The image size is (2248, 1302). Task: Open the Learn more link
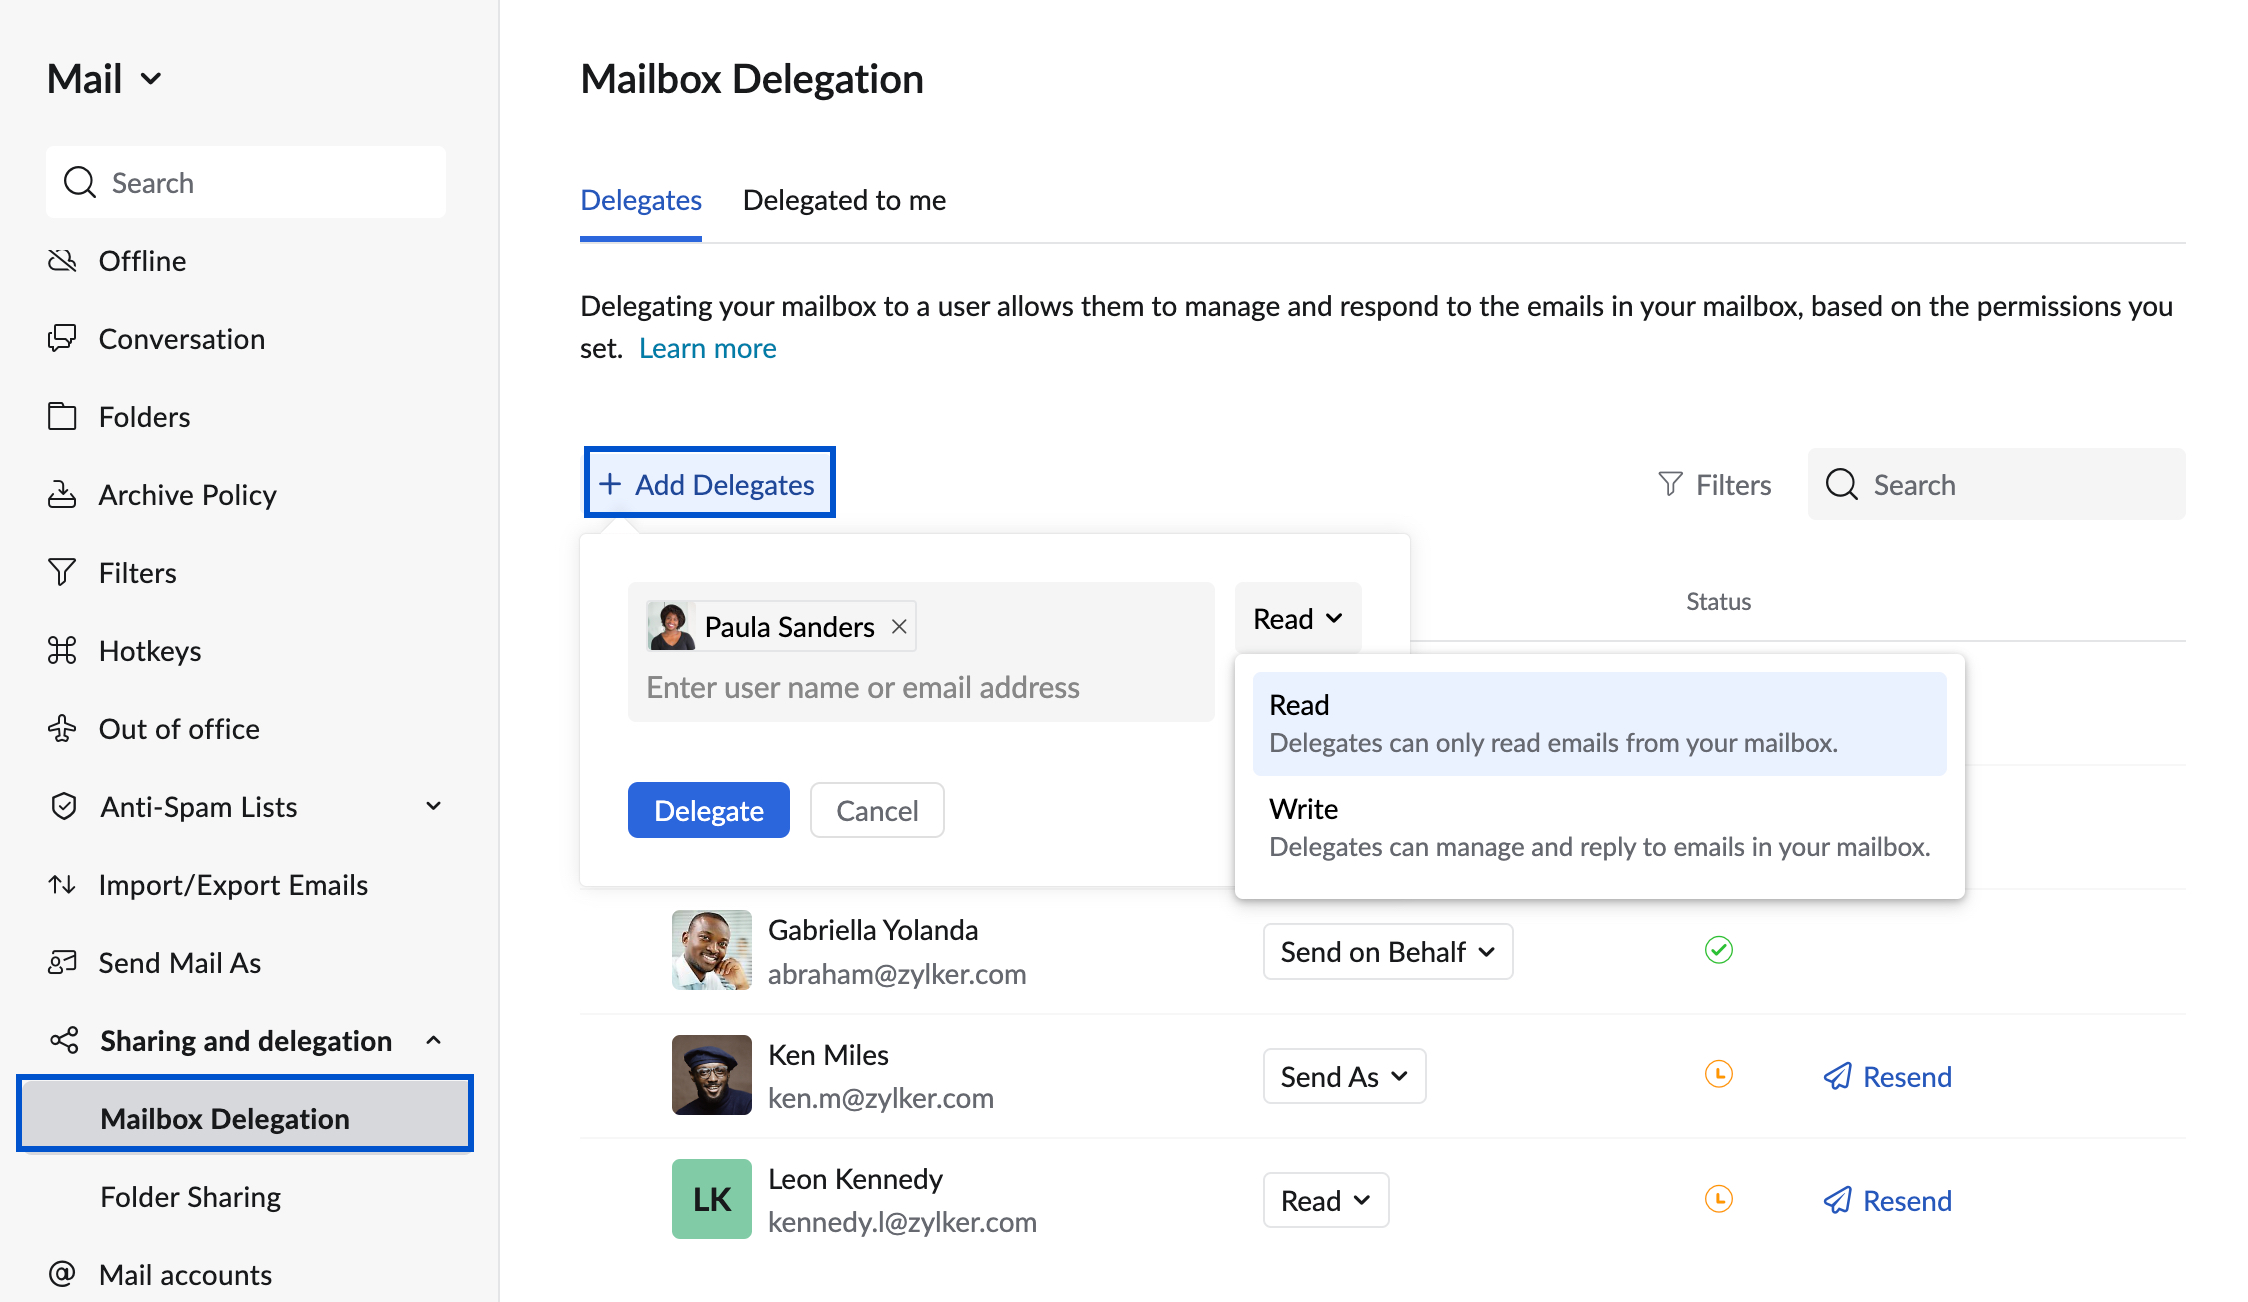(707, 347)
